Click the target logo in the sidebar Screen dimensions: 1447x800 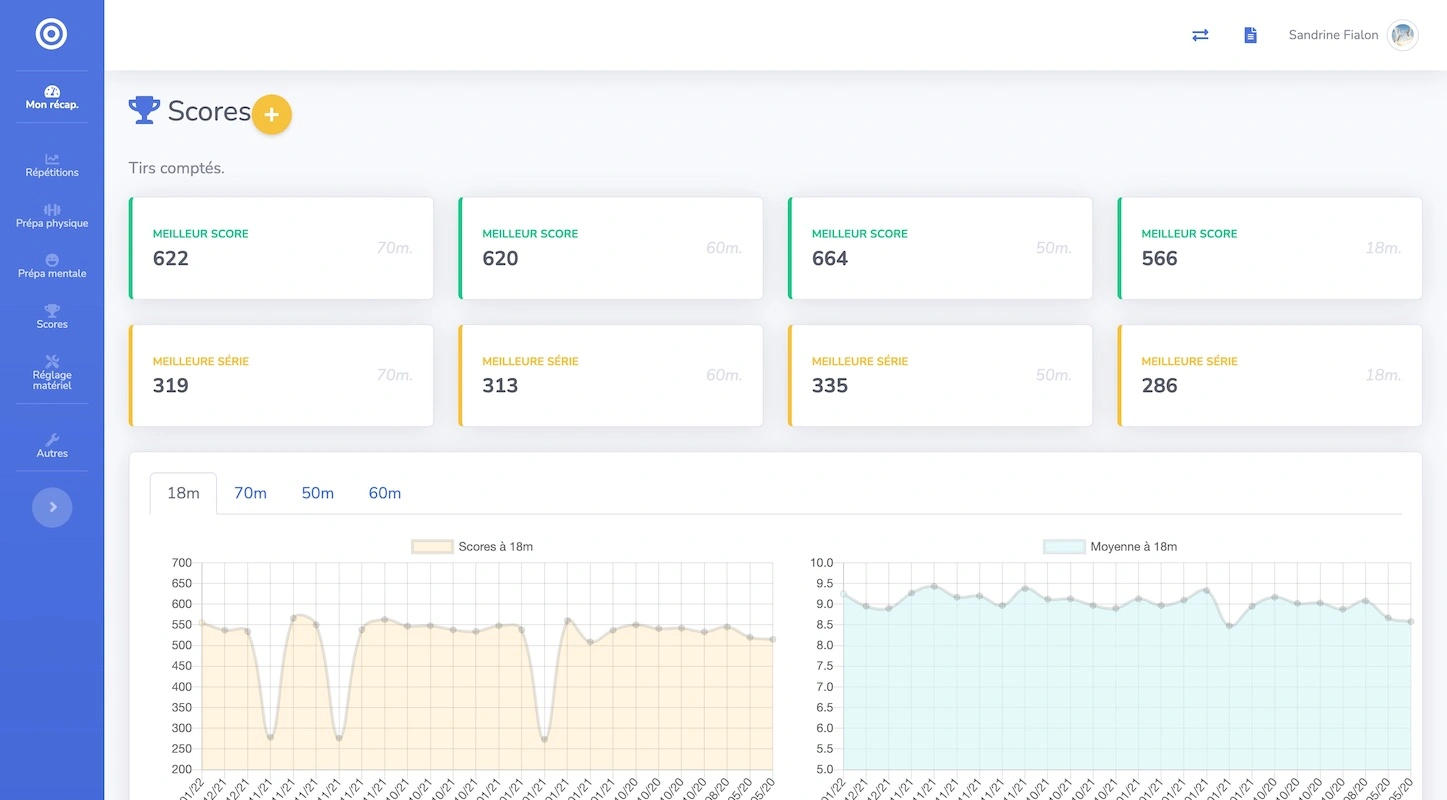(x=51, y=34)
